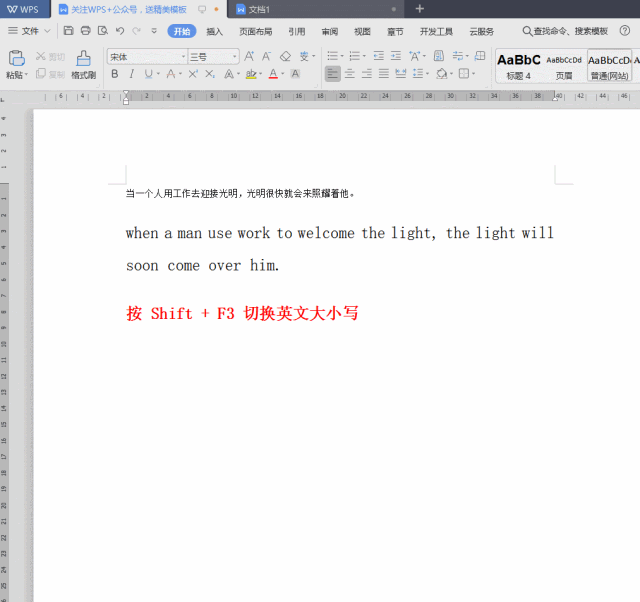Click the clear formatting eraser icon
640x602 pixels.
pos(285,57)
